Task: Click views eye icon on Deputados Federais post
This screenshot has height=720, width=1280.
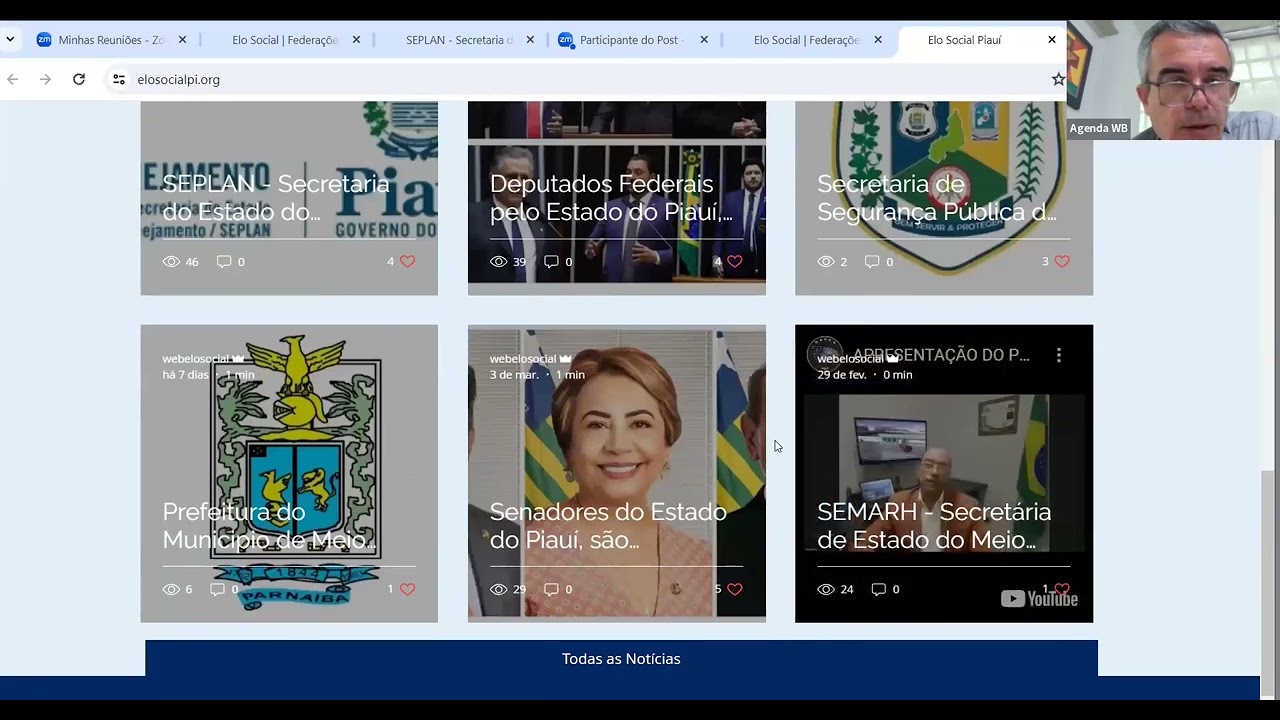Action: pyautogui.click(x=498, y=261)
